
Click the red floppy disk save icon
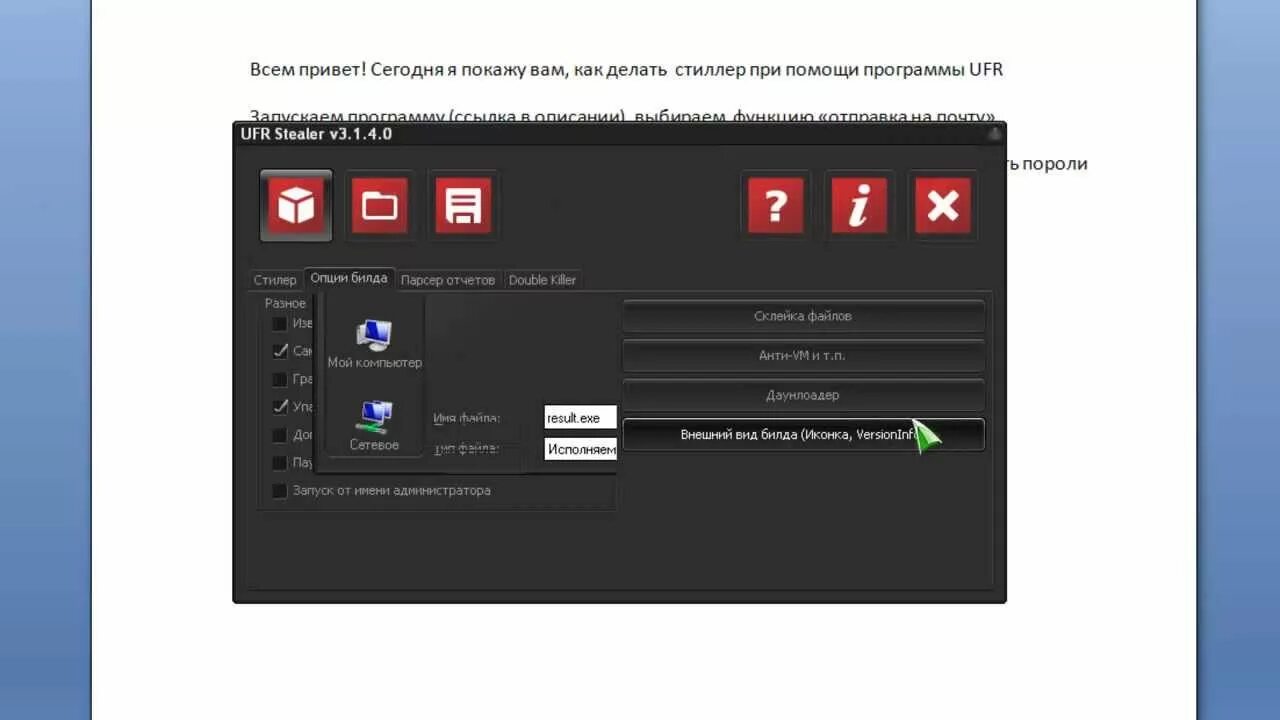tap(463, 205)
